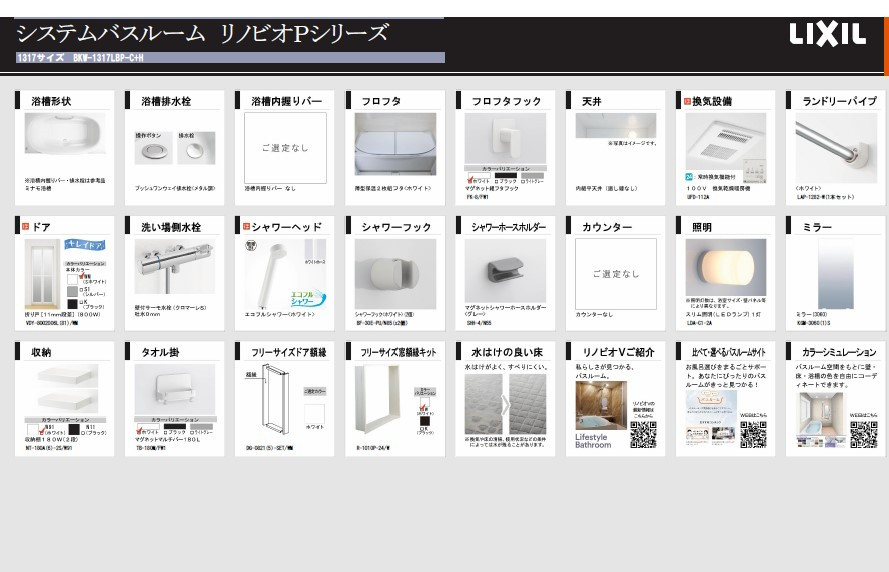Click the ミラー mirror image
Screen dimensions: 889x572
836,274
